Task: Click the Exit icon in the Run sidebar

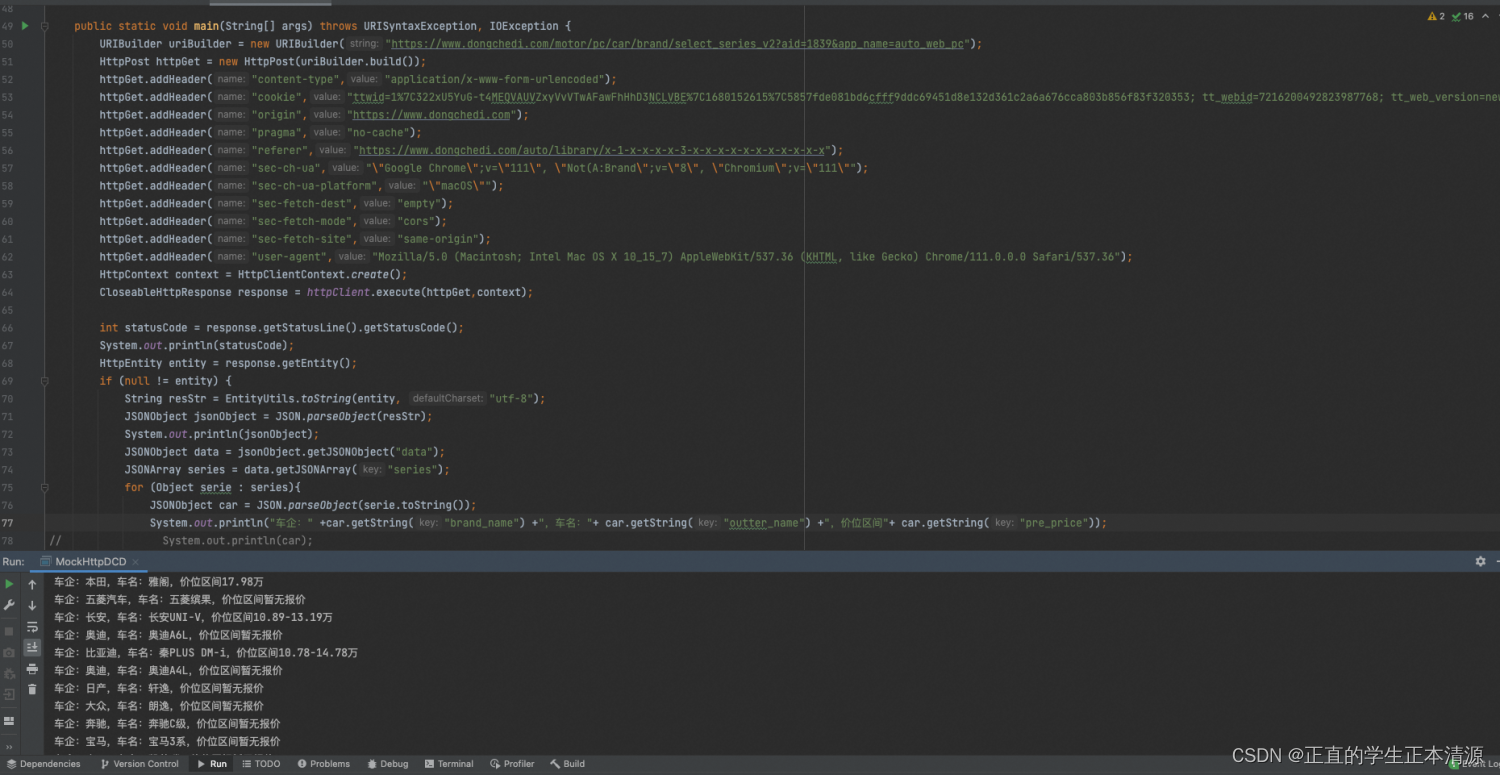Action: pyautogui.click(x=9, y=694)
